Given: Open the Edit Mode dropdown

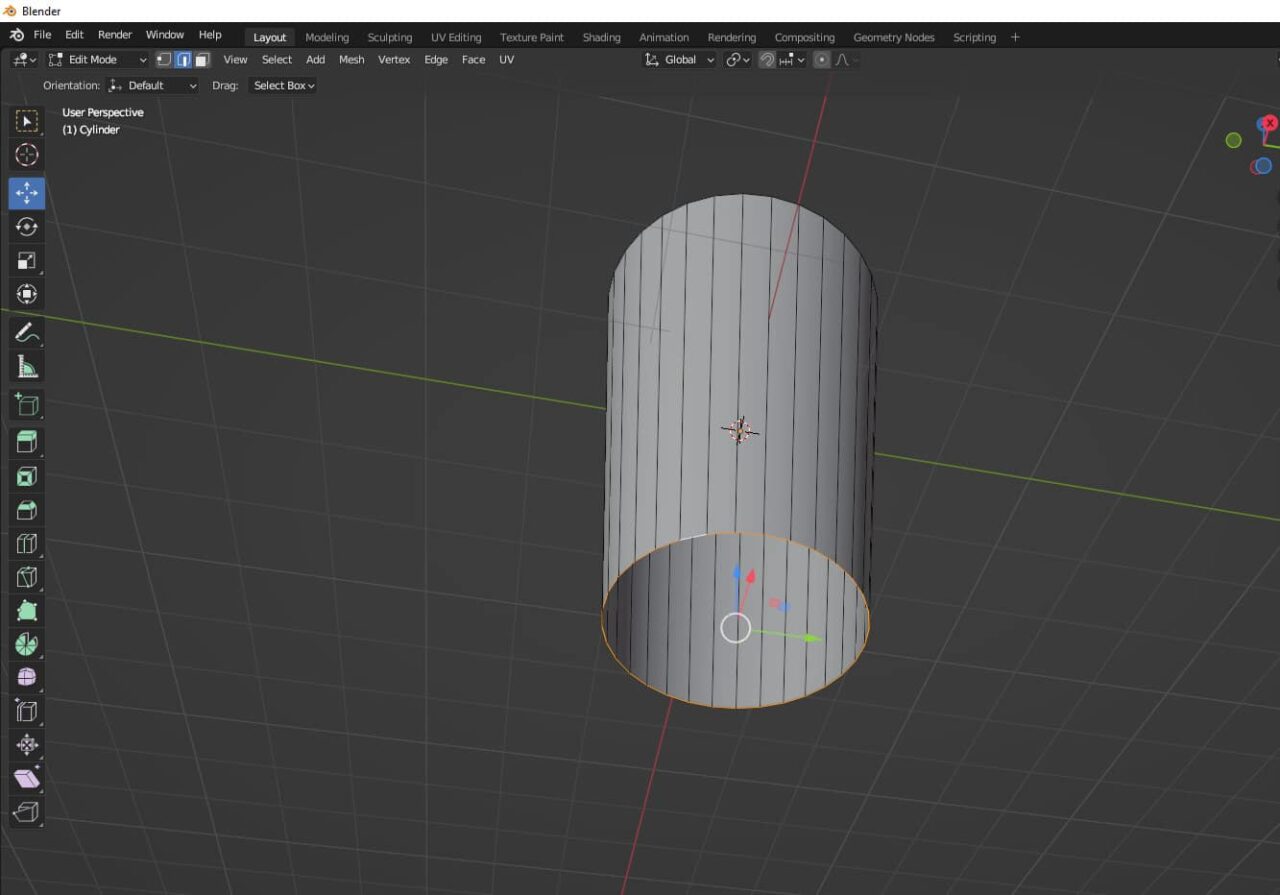Looking at the screenshot, I should (95, 59).
